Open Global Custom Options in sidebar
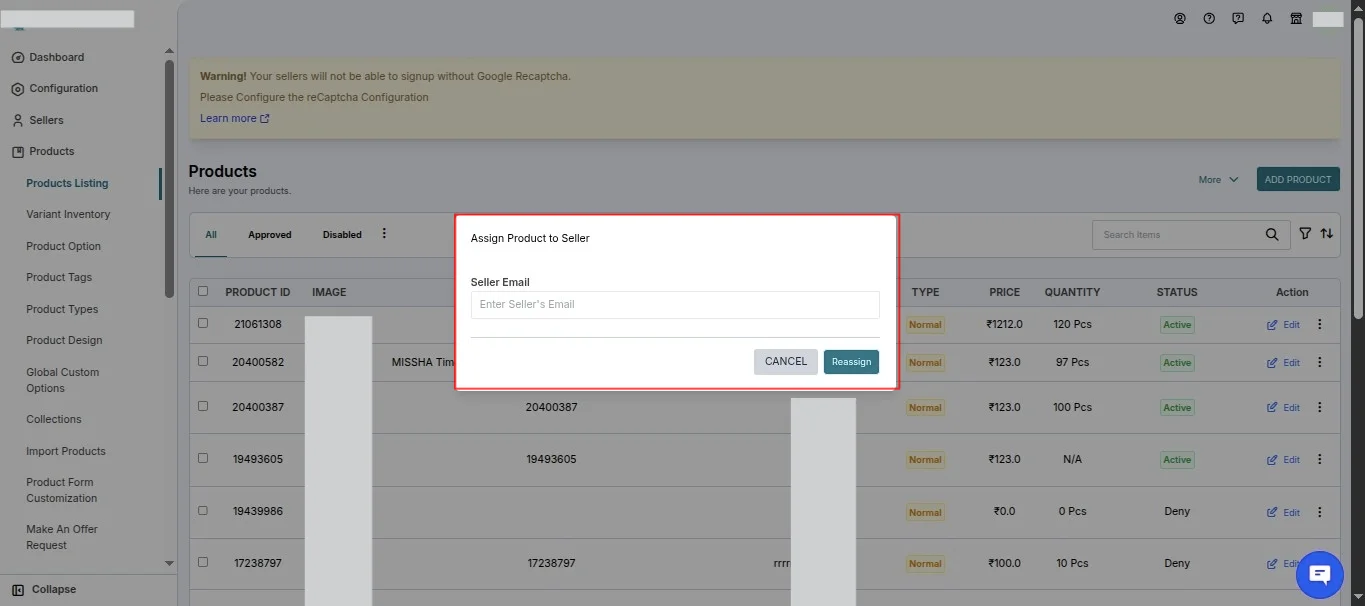The height and width of the screenshot is (606, 1365). (x=62, y=380)
